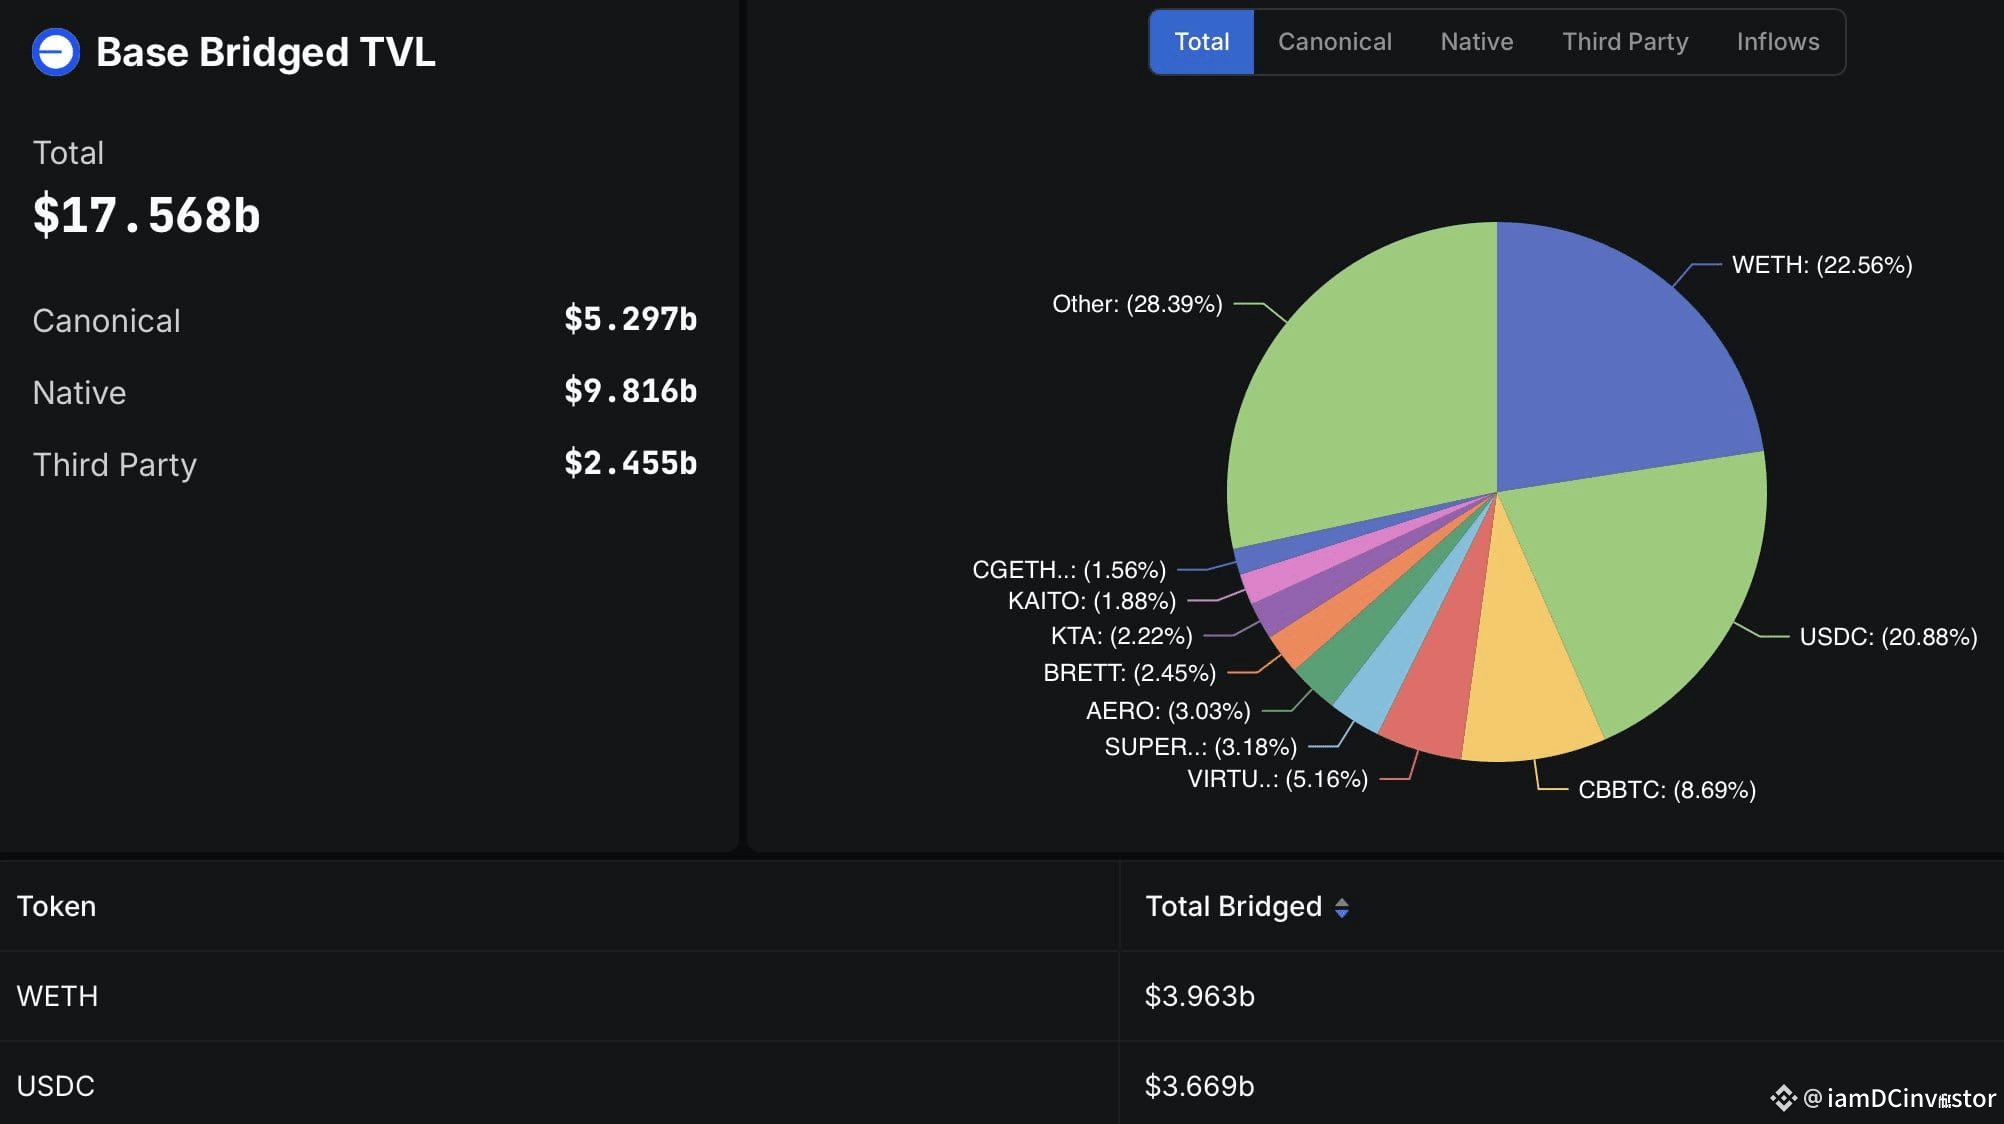The image size is (2004, 1124).
Task: Click the CGETH..: (1.56%) chart label
Action: pos(1069,570)
